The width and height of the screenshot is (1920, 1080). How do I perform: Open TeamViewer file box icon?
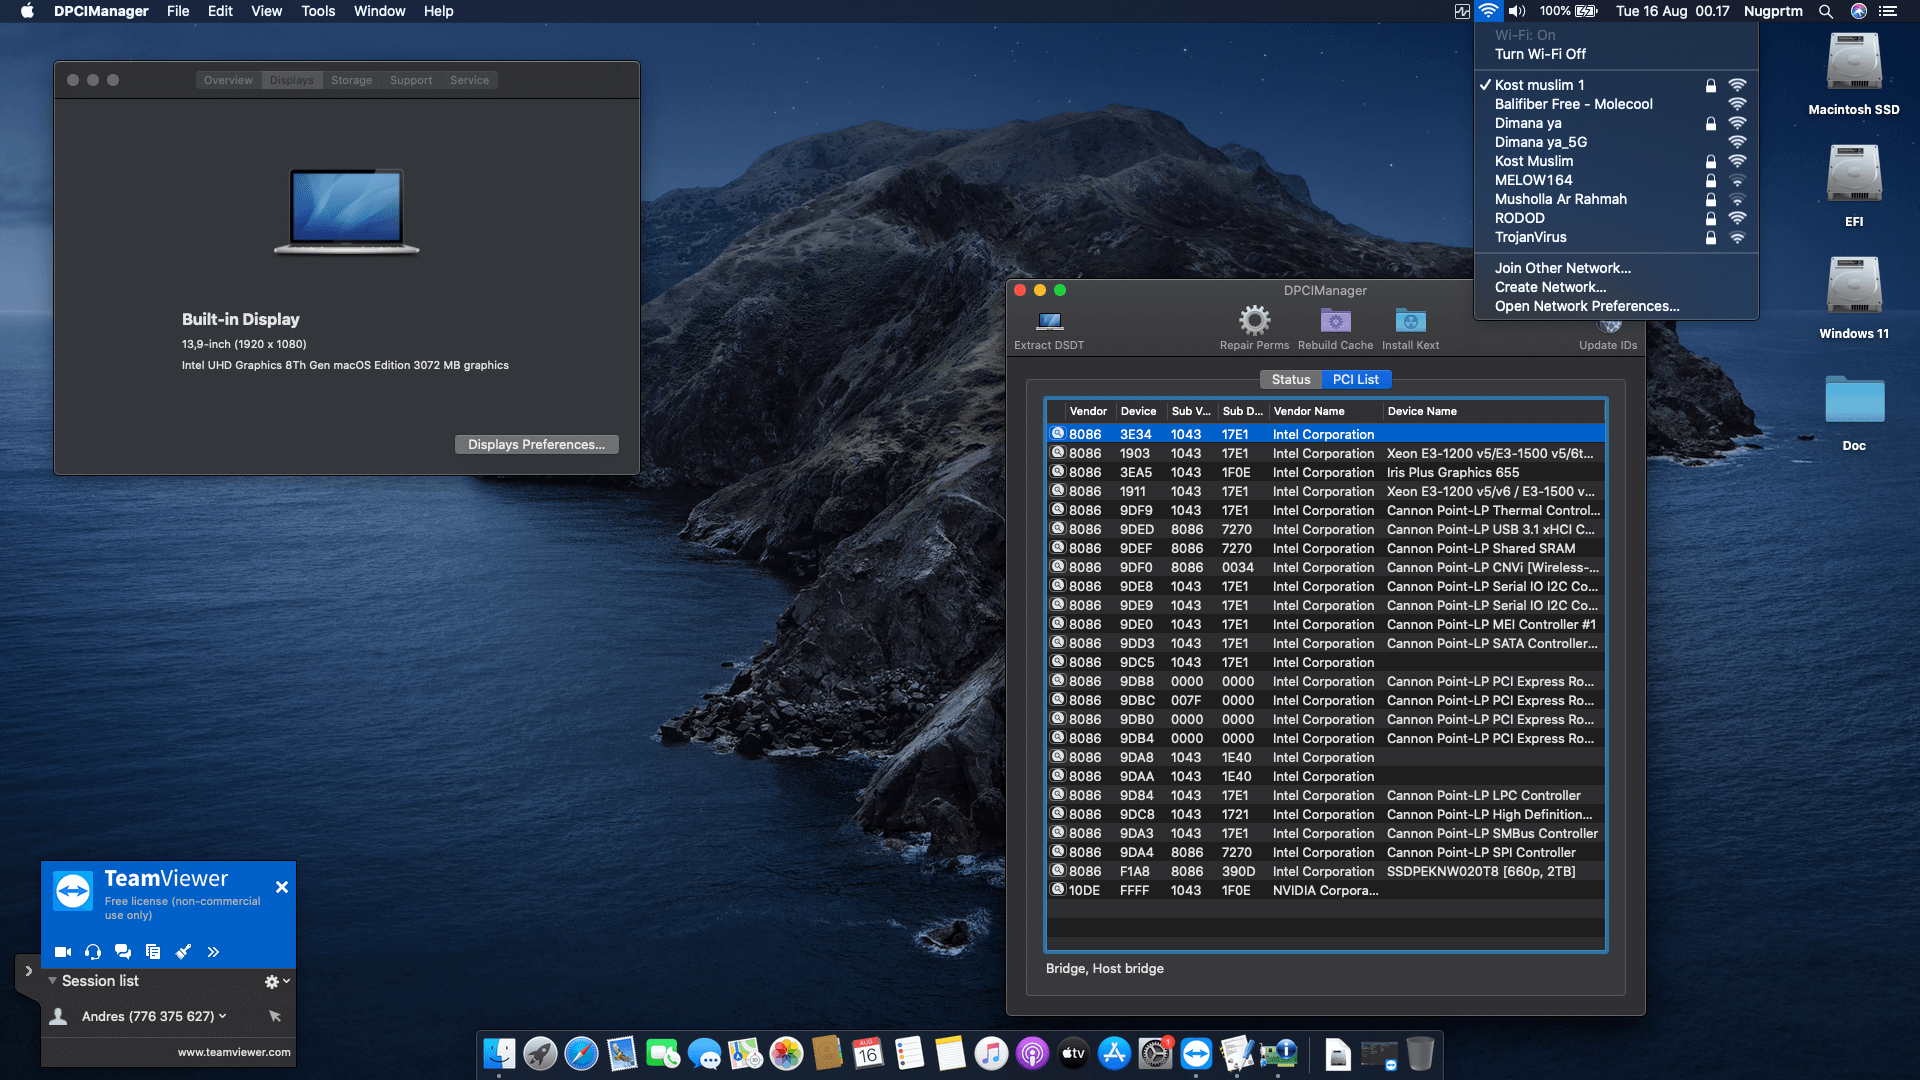(153, 952)
